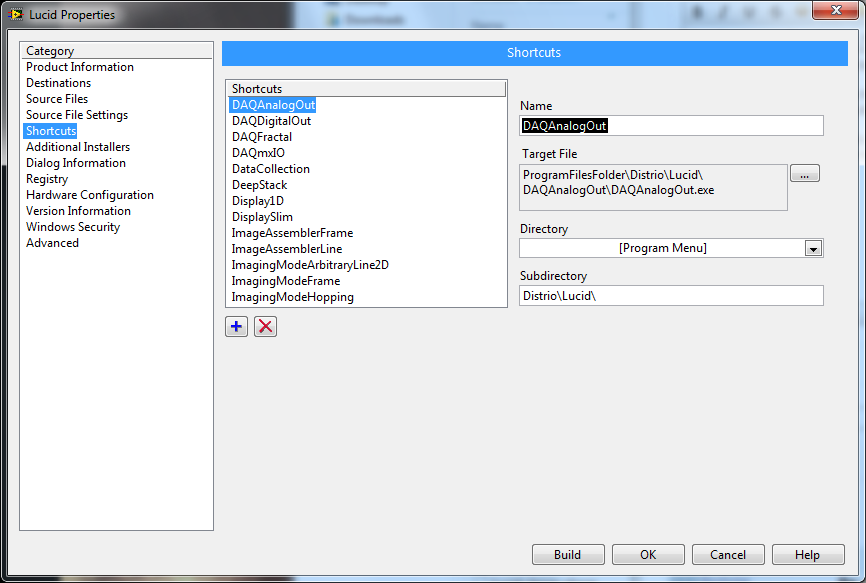The height and width of the screenshot is (583, 866).
Task: Click the LabVIEW icon in title bar
Action: (x=15, y=14)
